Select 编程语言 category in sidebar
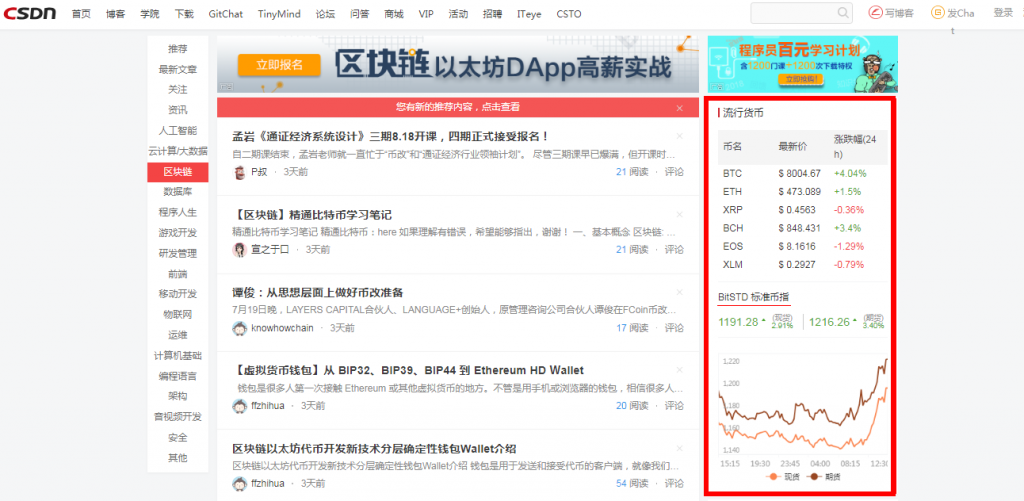The height and width of the screenshot is (501, 1024). tap(178, 376)
